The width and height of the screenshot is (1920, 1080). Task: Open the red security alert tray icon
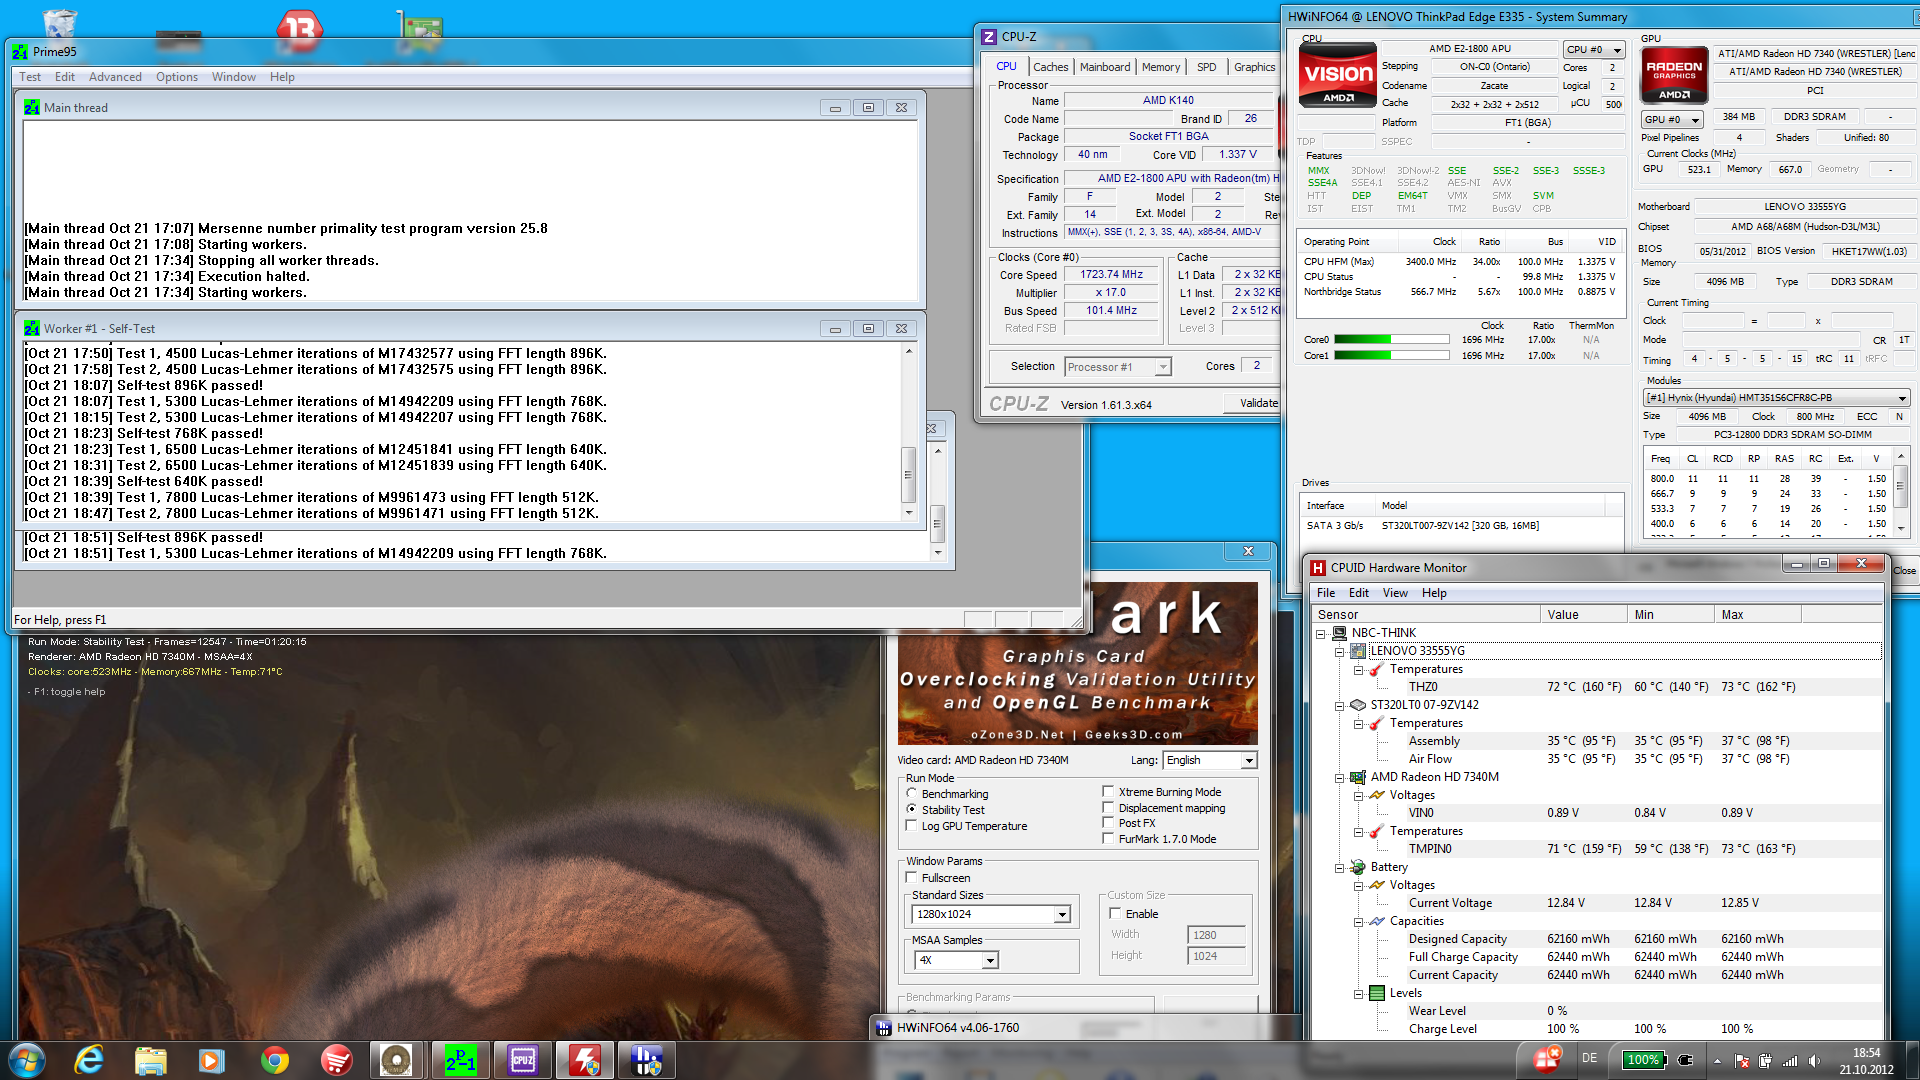point(1547,1058)
